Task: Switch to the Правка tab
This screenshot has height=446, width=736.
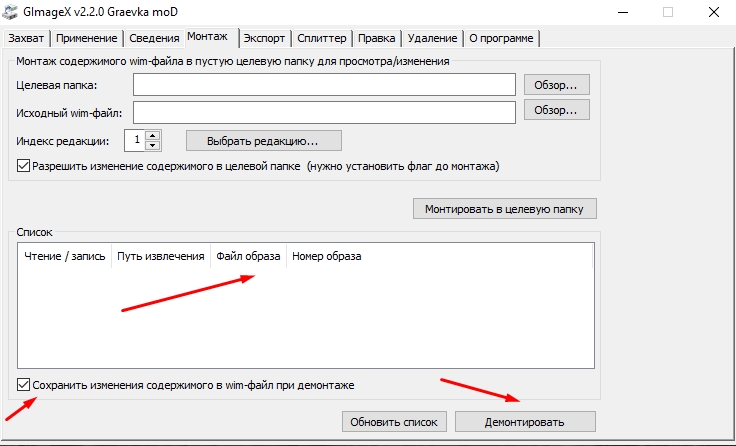Action: [x=376, y=38]
